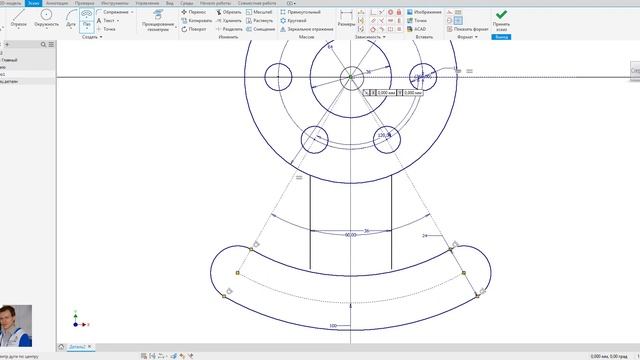Click the browser panel search icon
Image resolution: width=640 pixels, height=360 pixels.
pos(43,44)
